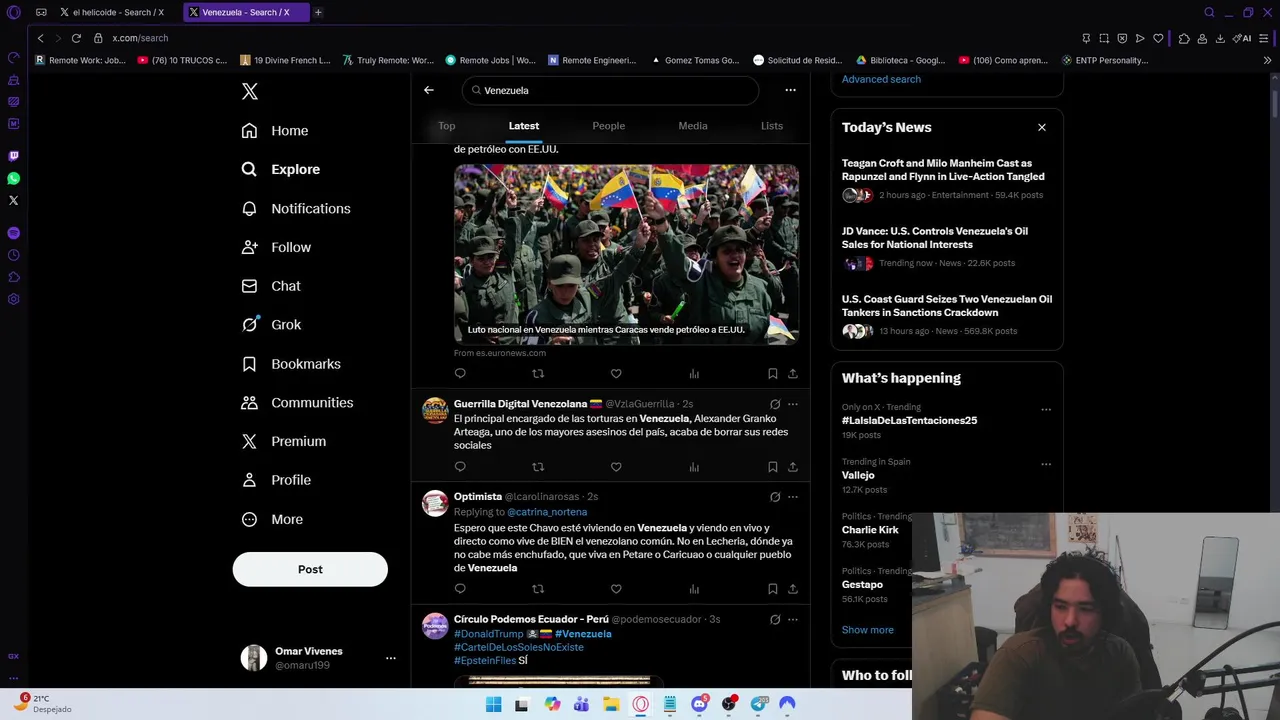Viewport: 1280px width, 720px height.
Task: Click Grok icon on Optimista post
Action: (775, 497)
